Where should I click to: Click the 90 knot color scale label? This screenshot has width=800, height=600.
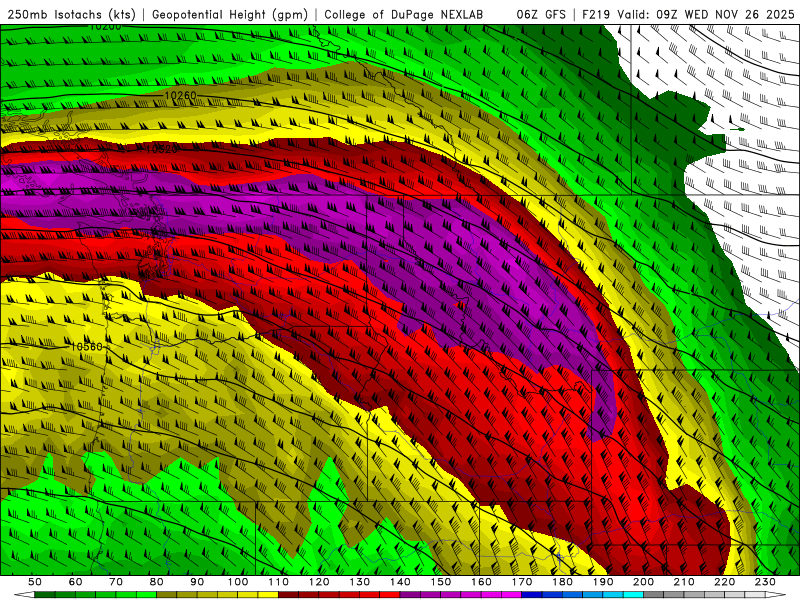[x=197, y=582]
